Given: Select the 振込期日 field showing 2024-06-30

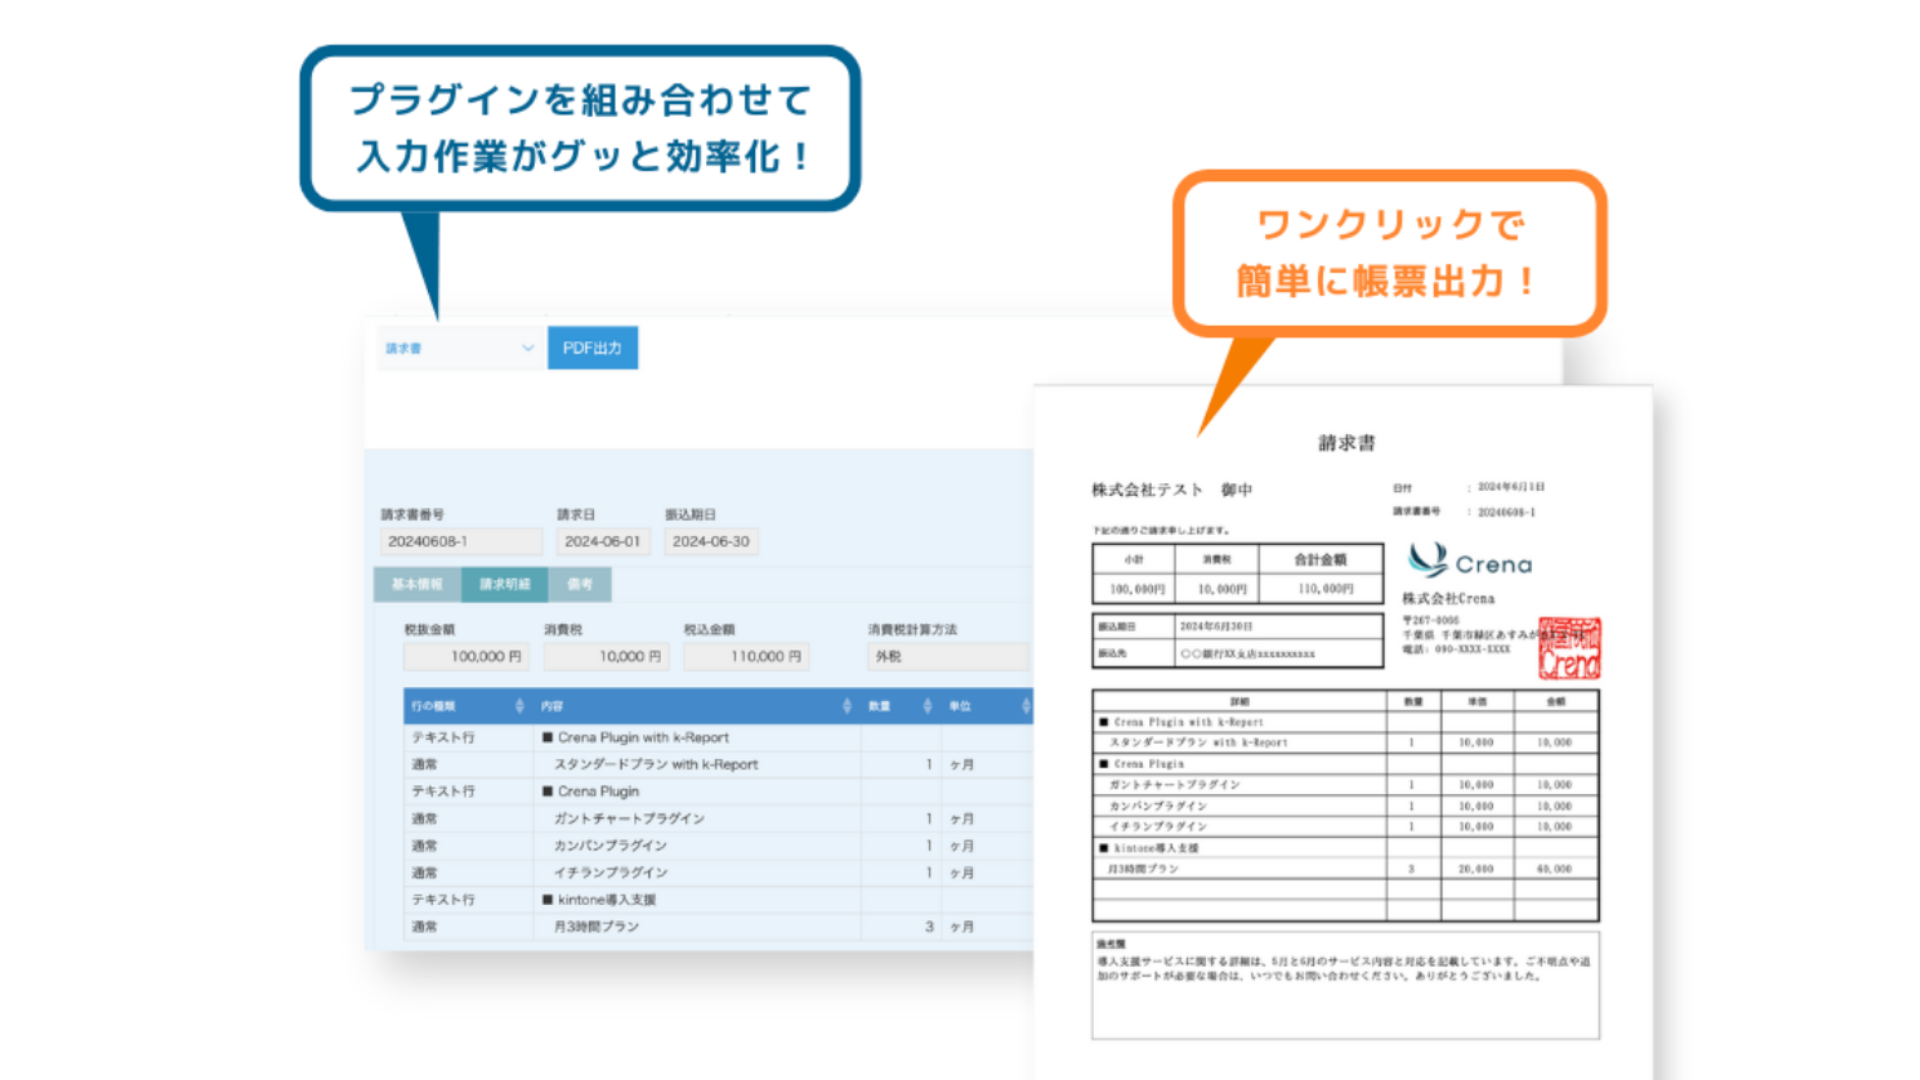Looking at the screenshot, I should 711,541.
